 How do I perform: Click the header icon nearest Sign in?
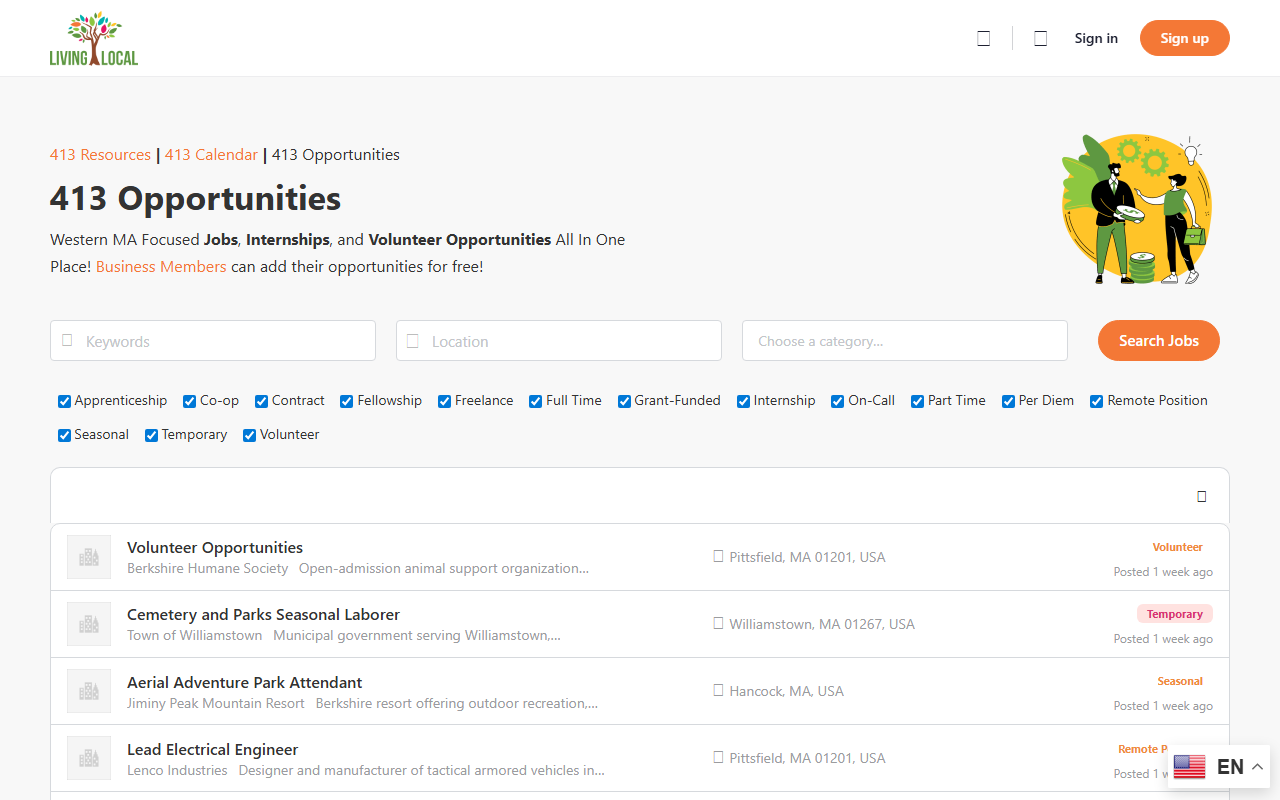(x=1041, y=39)
